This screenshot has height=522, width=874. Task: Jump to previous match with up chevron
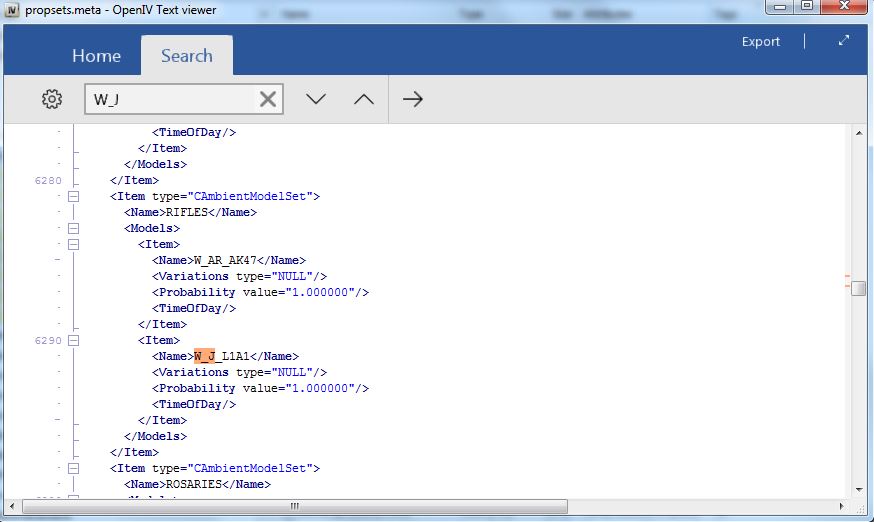tap(364, 99)
